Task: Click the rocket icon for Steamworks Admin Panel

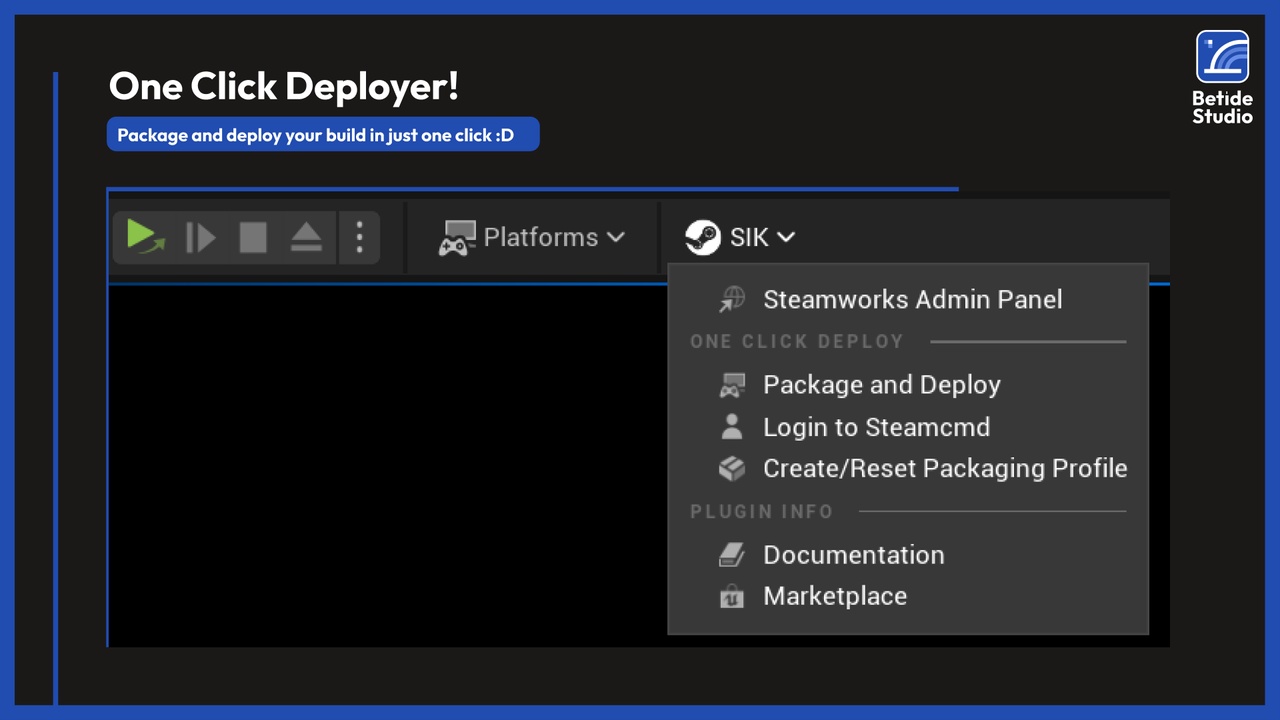Action: [x=731, y=299]
